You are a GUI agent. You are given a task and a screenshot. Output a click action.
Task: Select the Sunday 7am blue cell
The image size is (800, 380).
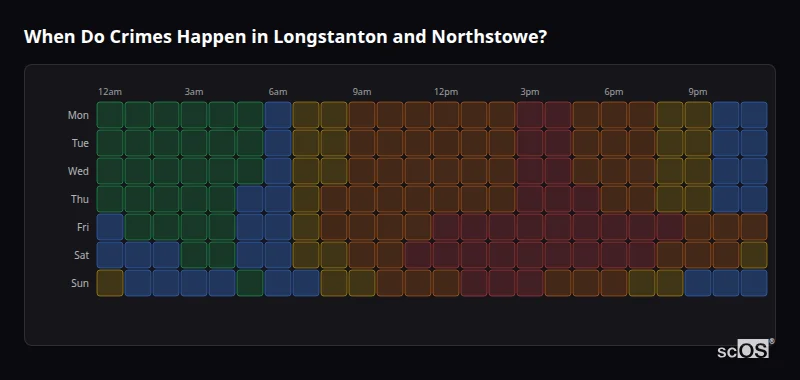pos(306,283)
